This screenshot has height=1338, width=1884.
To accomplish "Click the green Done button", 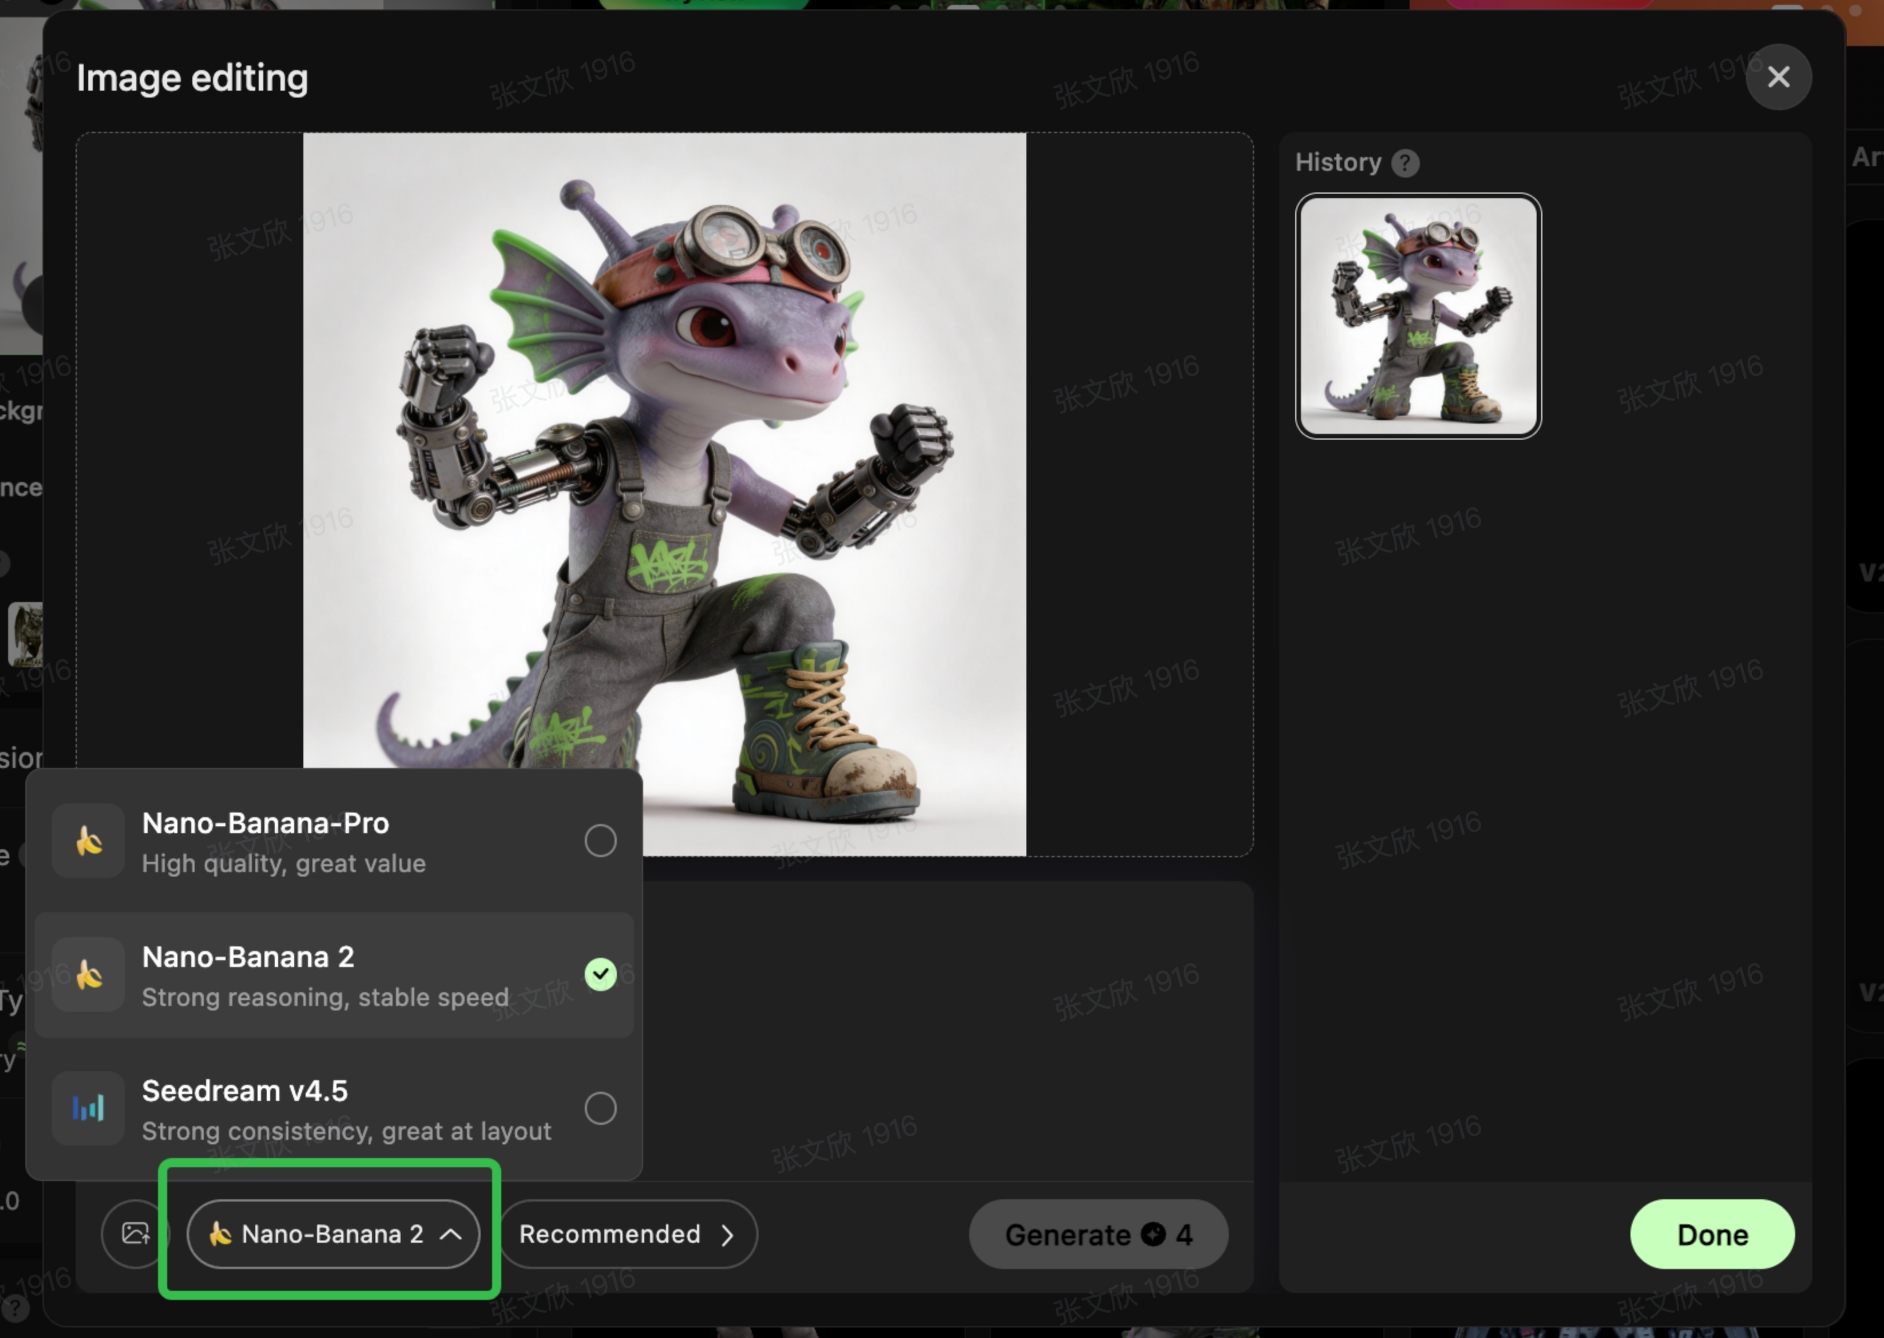I will (1711, 1234).
